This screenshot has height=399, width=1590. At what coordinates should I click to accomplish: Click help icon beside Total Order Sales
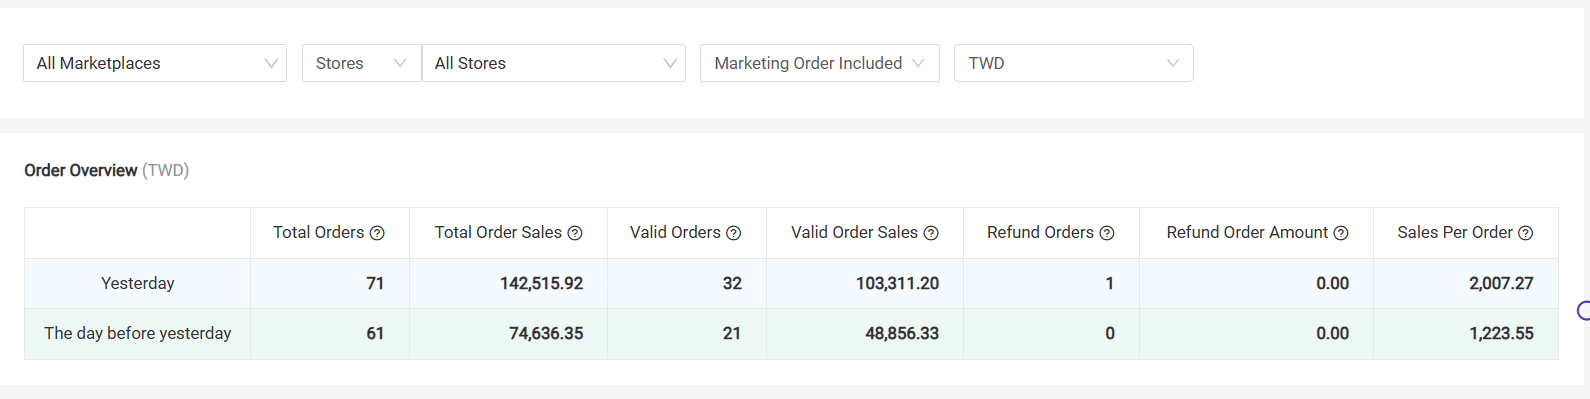coord(575,233)
